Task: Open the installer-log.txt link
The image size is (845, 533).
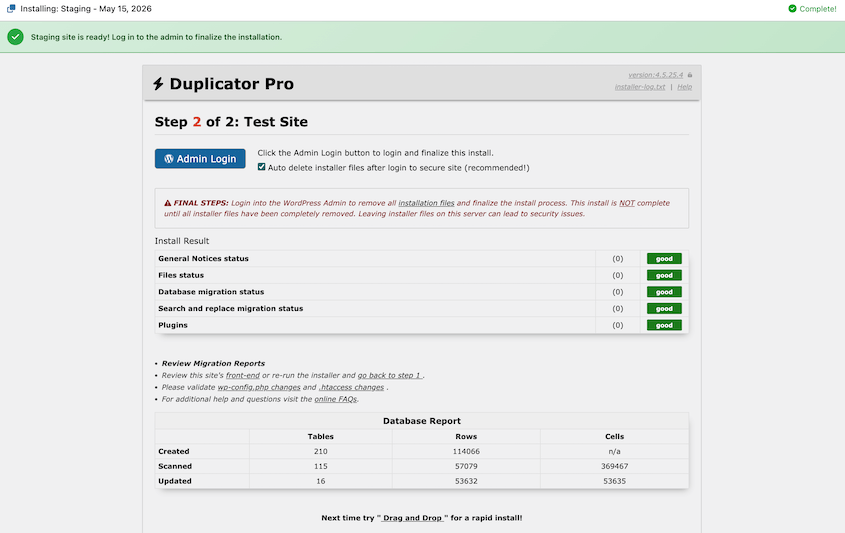Action: click(x=640, y=87)
